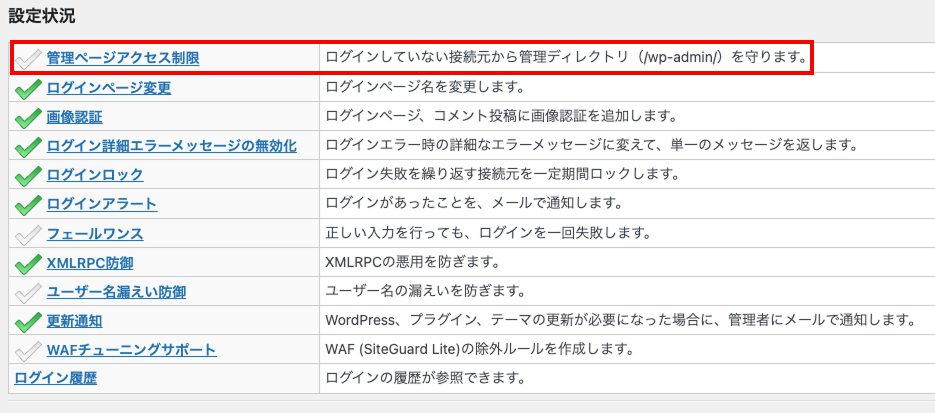The image size is (935, 413).
Task: Open the WAFチューニングサポート link
Action: (x=131, y=349)
